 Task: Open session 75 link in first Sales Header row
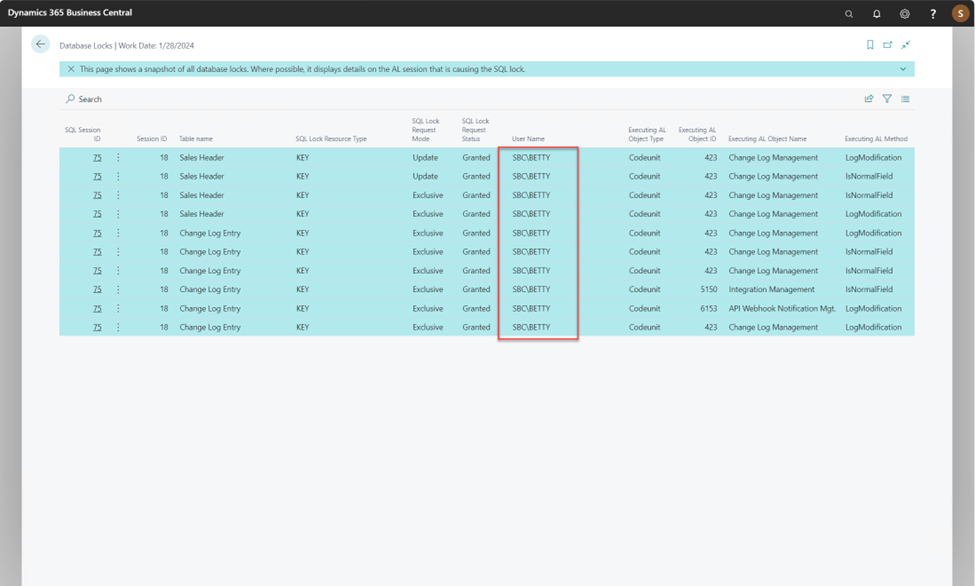97,158
